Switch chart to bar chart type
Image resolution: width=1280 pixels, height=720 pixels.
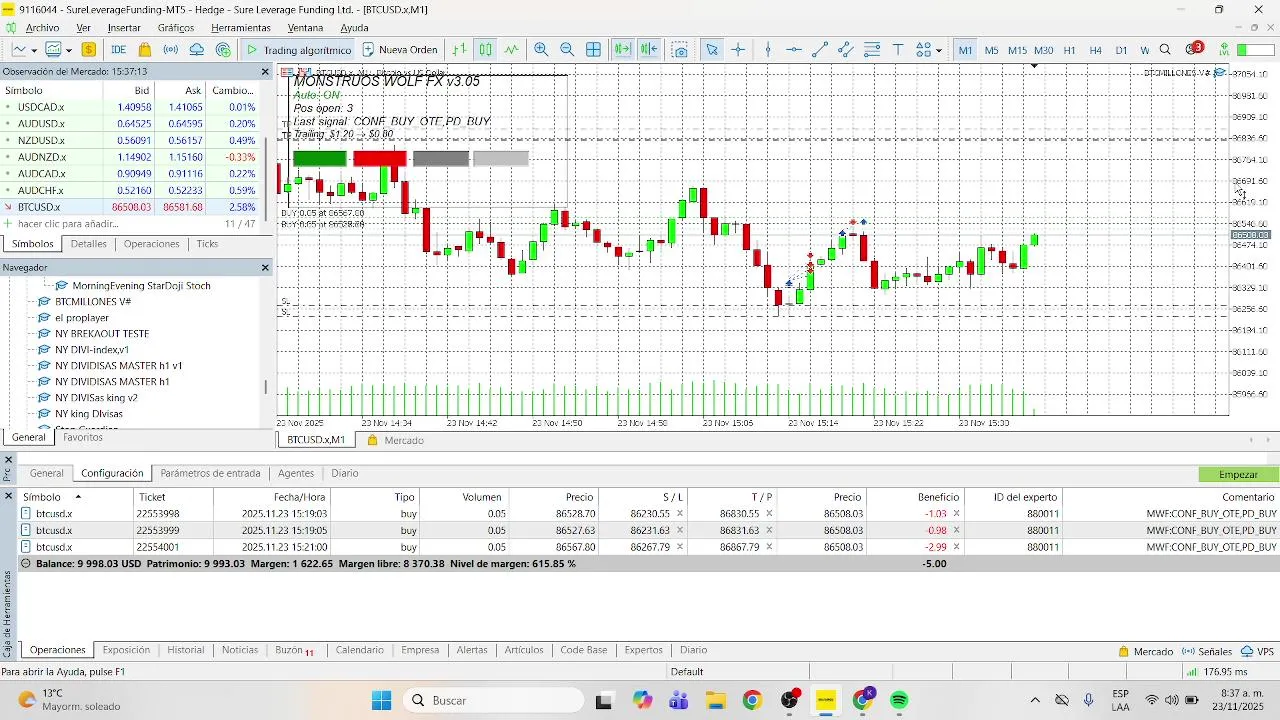(x=459, y=49)
